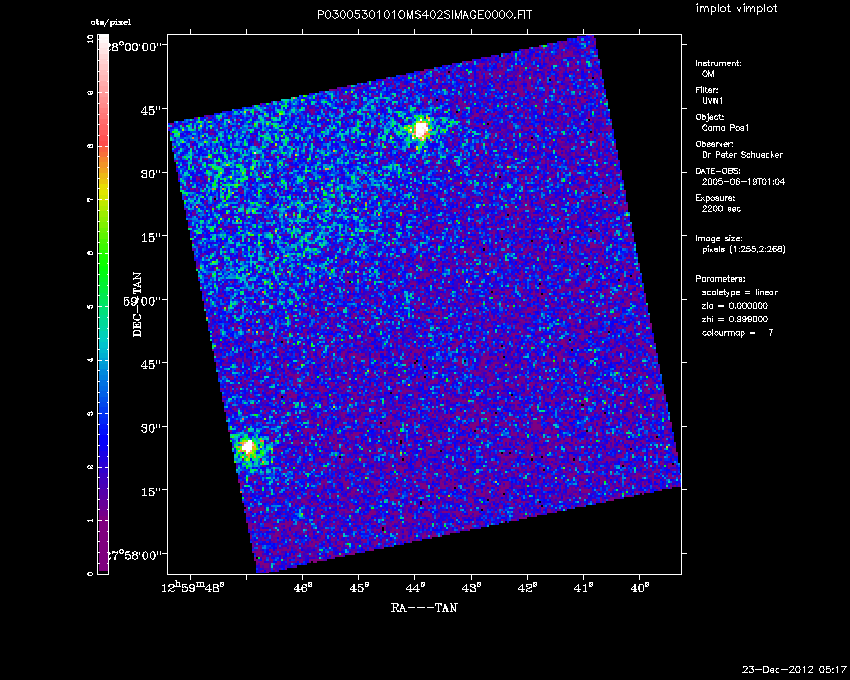
Task: Click the 'zhi = 0.999000' parameter
Action: click(735, 319)
